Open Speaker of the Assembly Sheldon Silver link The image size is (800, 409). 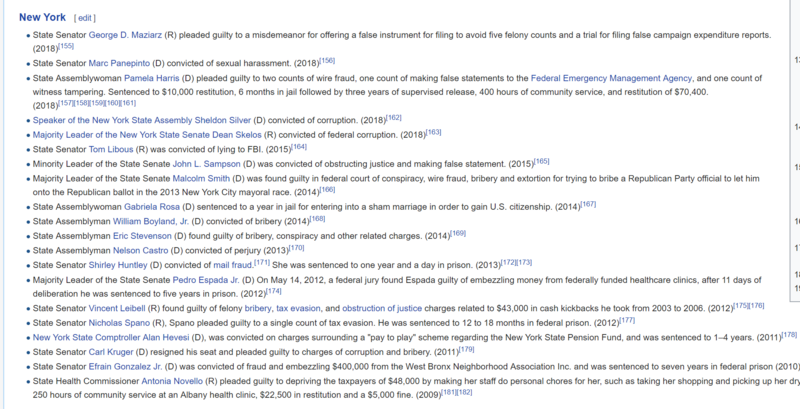pyautogui.click(x=142, y=120)
